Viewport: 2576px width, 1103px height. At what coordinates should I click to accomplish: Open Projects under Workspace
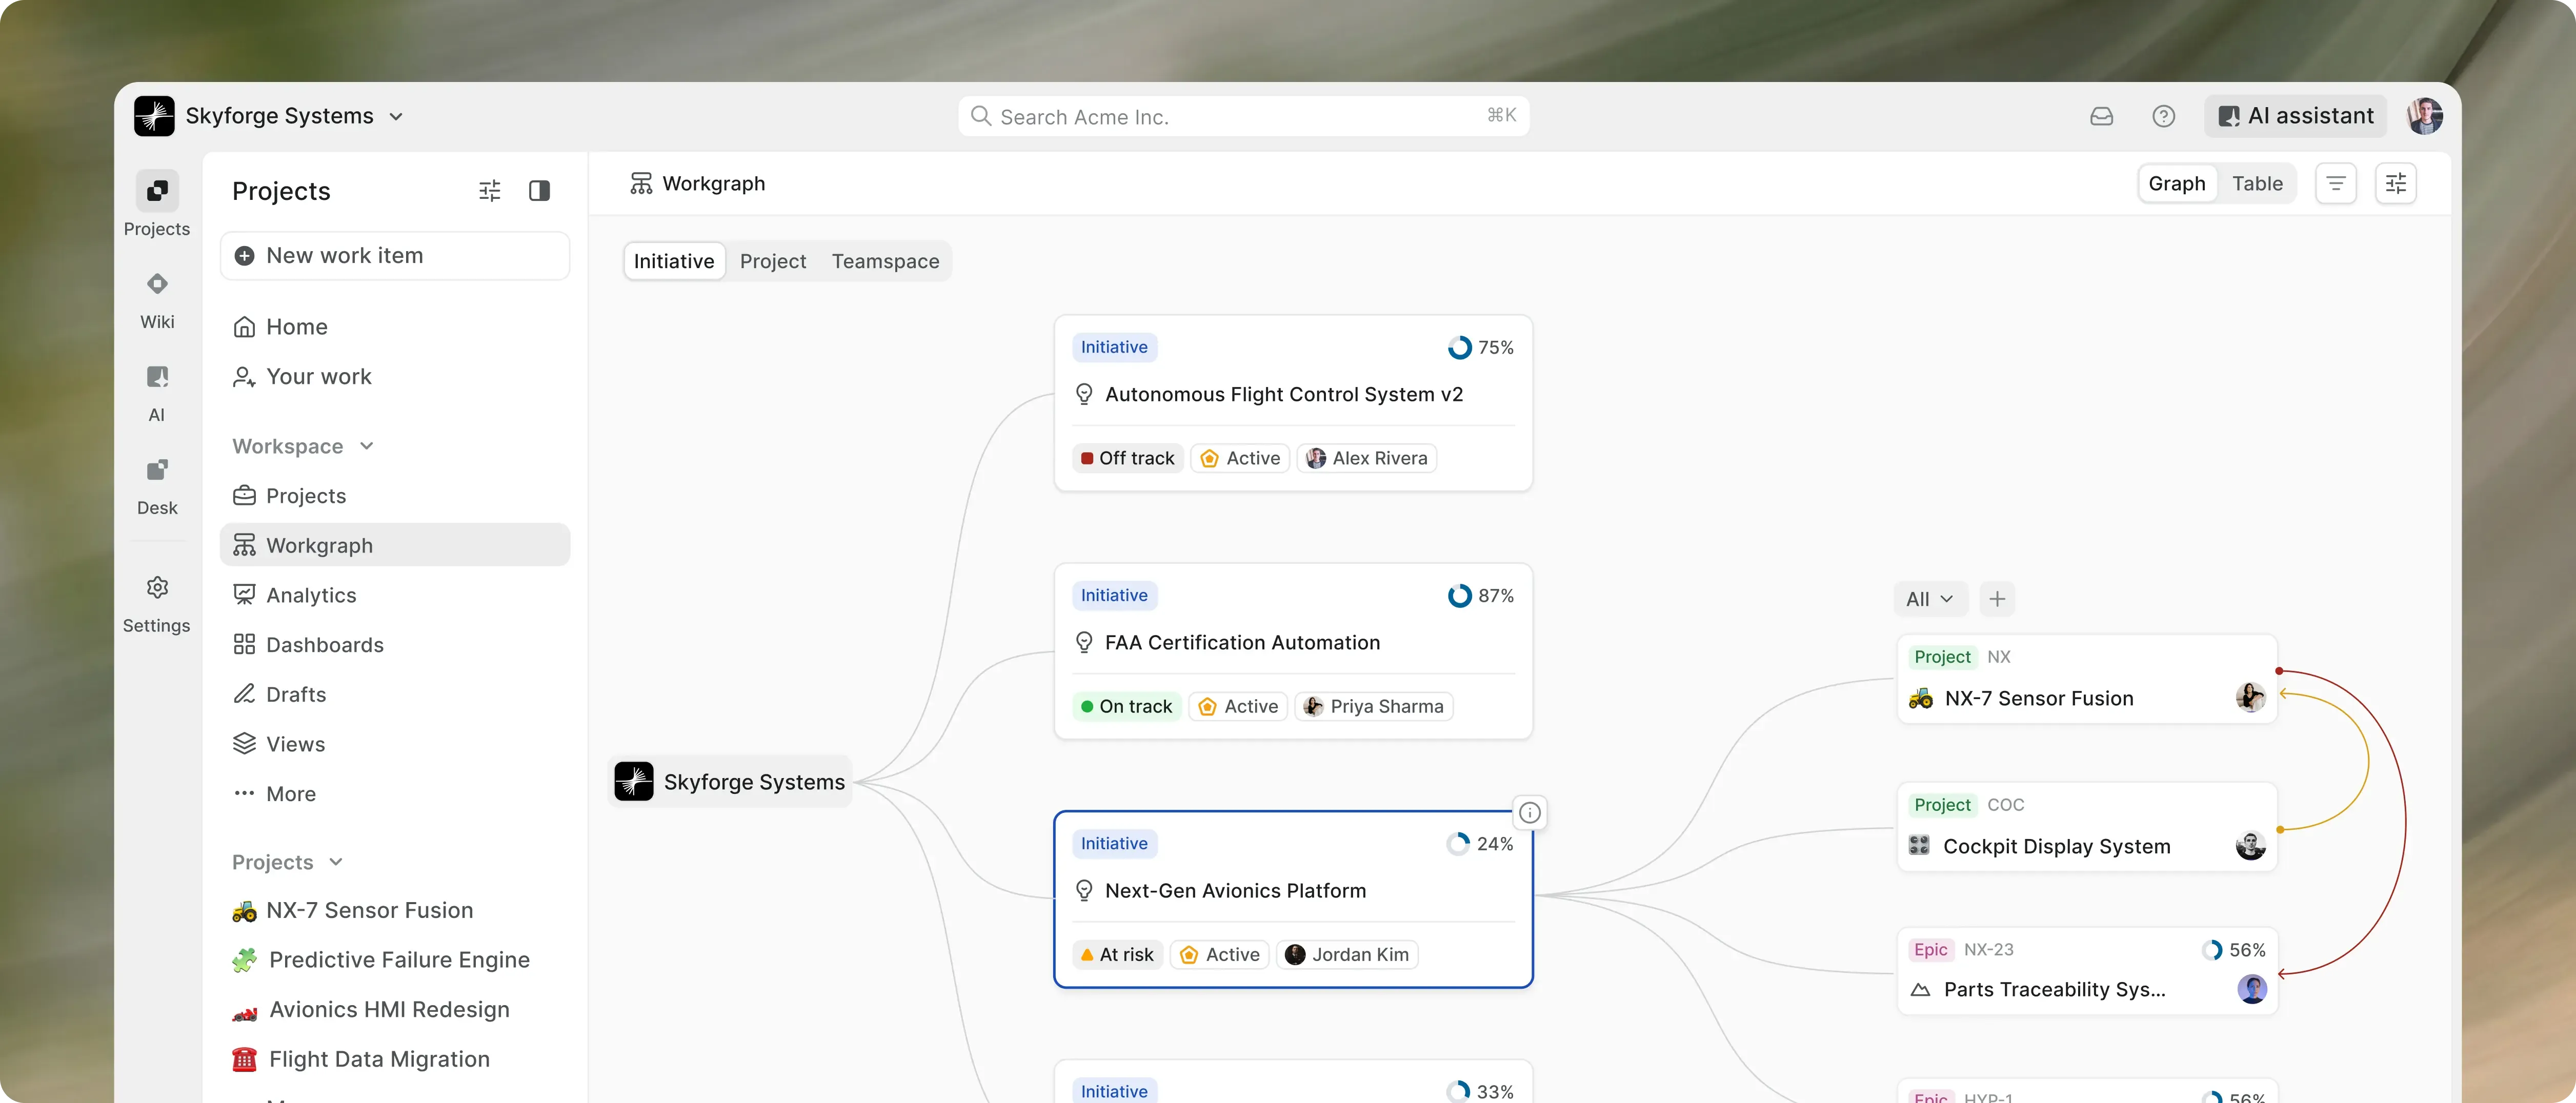coord(395,496)
